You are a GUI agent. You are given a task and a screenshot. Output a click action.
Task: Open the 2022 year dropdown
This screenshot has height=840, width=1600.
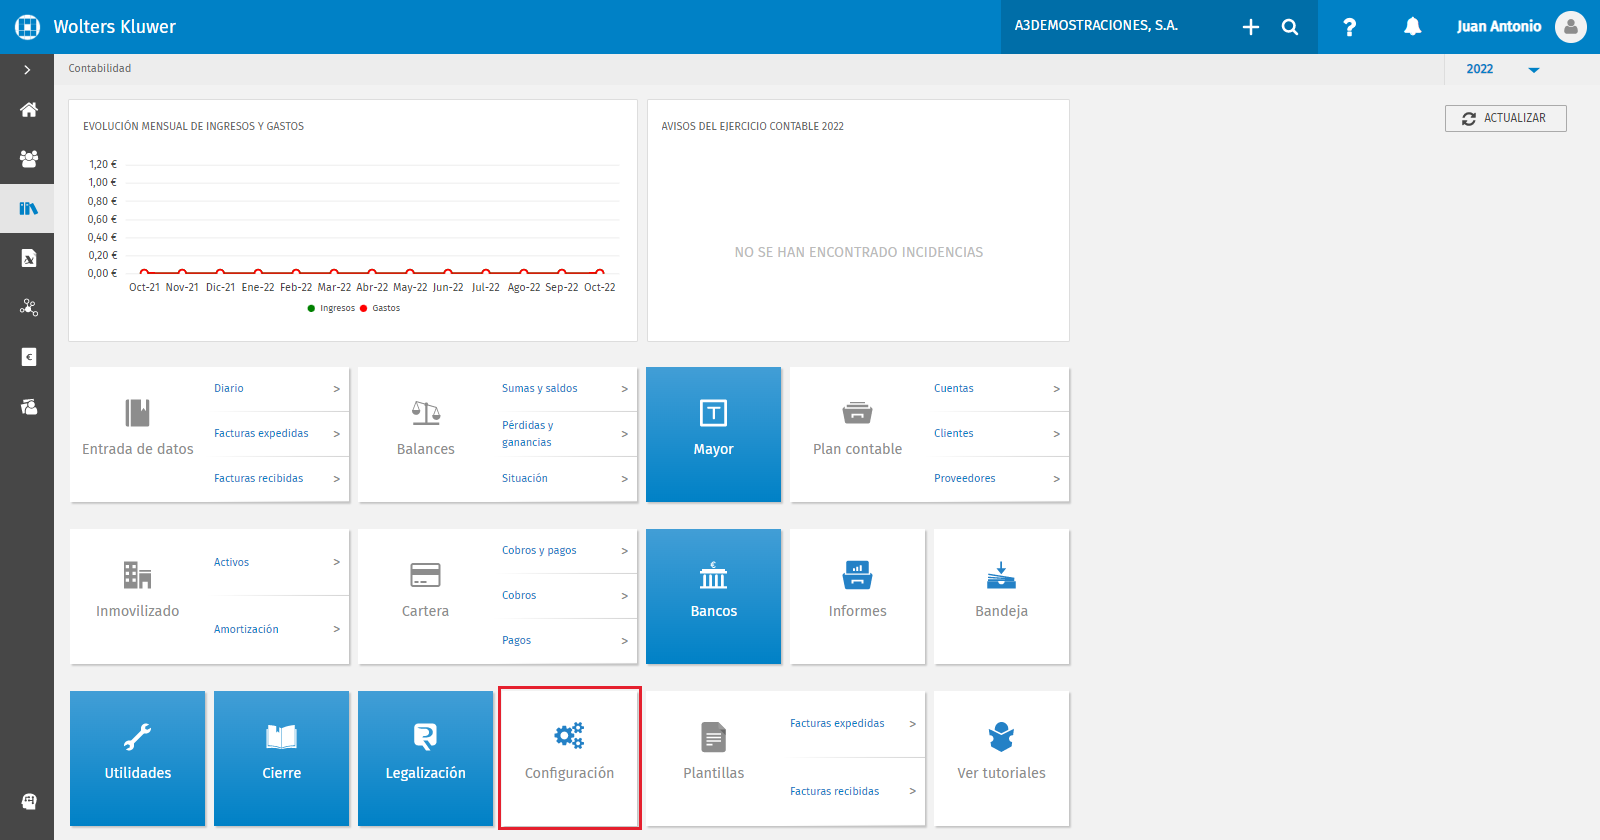tap(1502, 69)
